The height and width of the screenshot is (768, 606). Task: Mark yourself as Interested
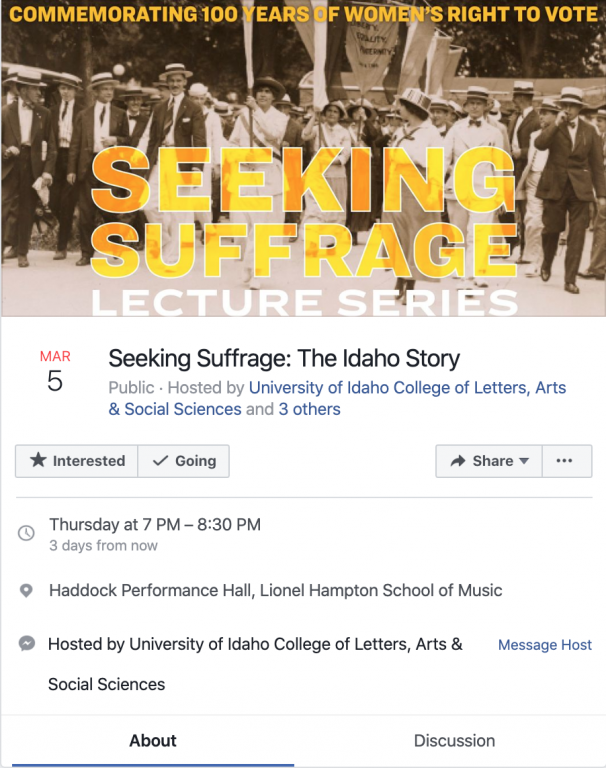coord(77,461)
